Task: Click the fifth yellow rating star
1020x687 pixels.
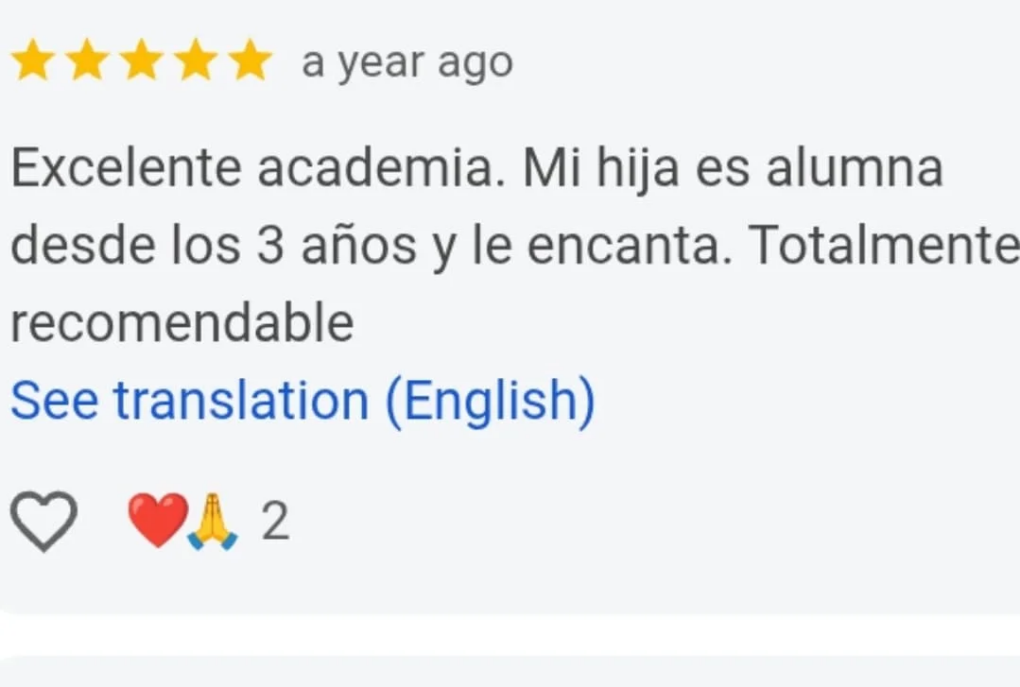Action: 249,62
